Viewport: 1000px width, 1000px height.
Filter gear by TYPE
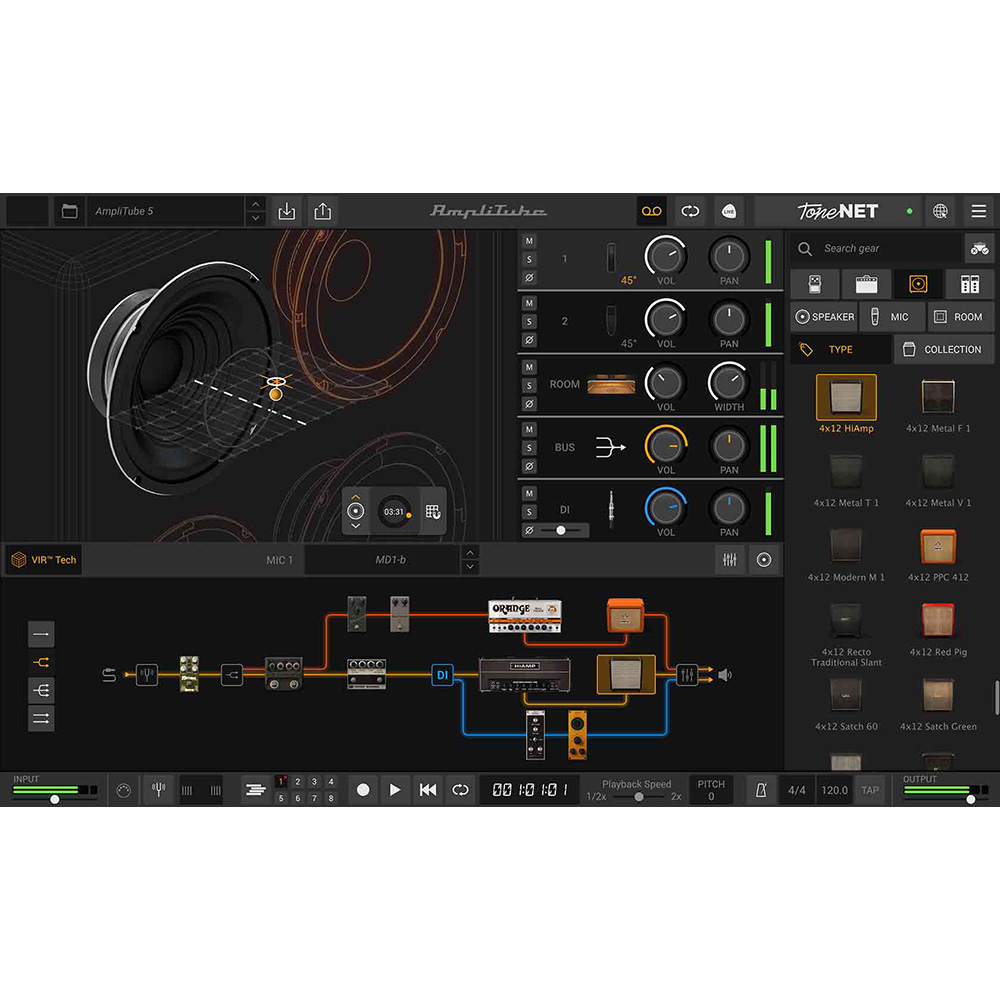coord(841,349)
